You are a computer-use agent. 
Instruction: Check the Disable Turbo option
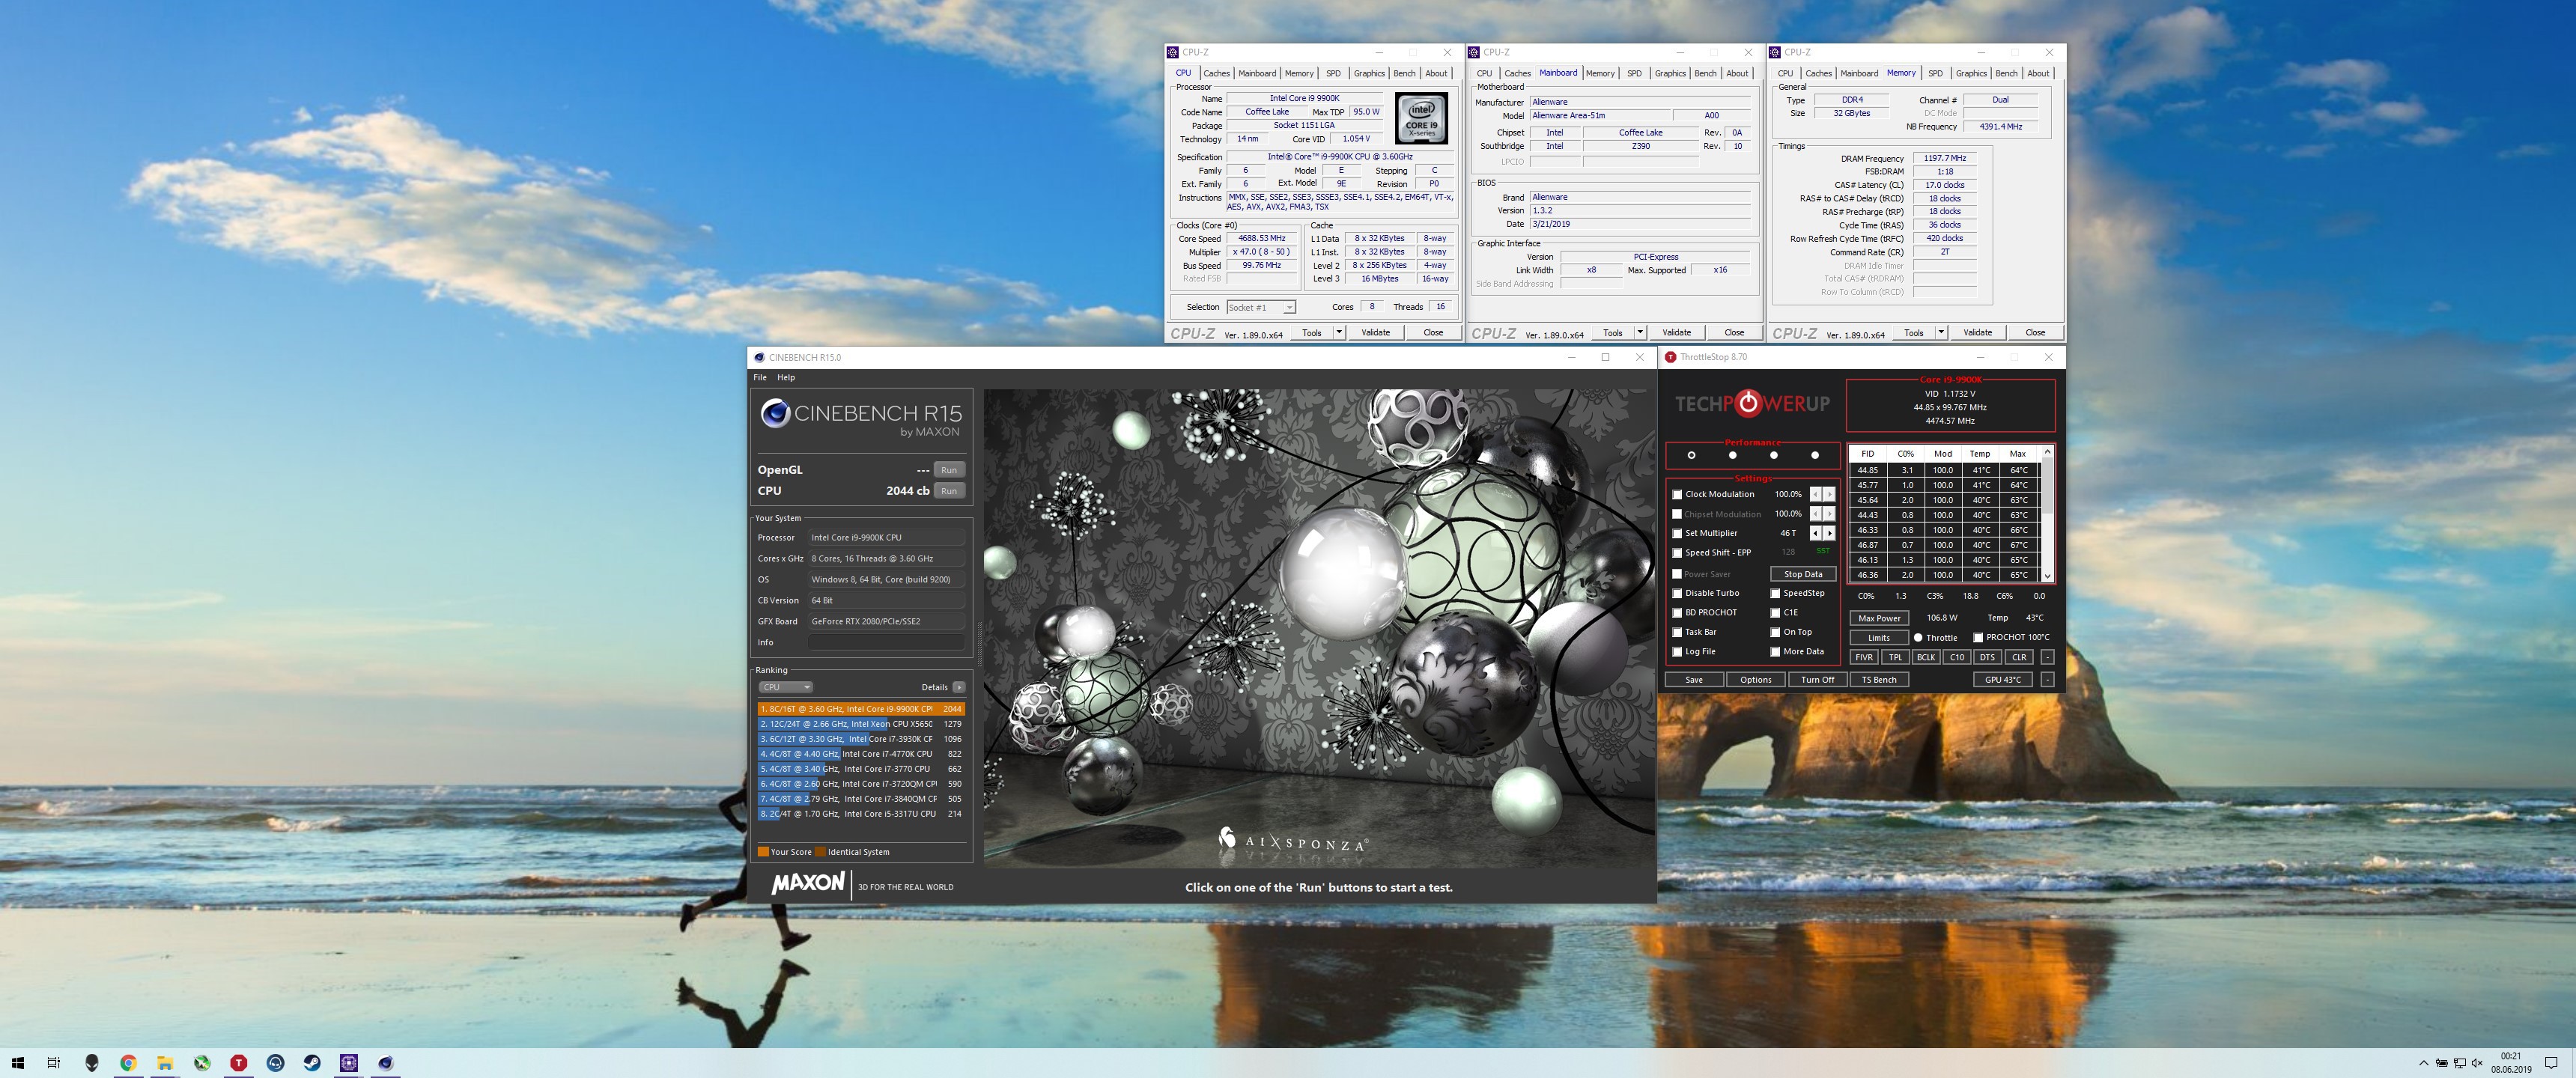[x=1677, y=593]
